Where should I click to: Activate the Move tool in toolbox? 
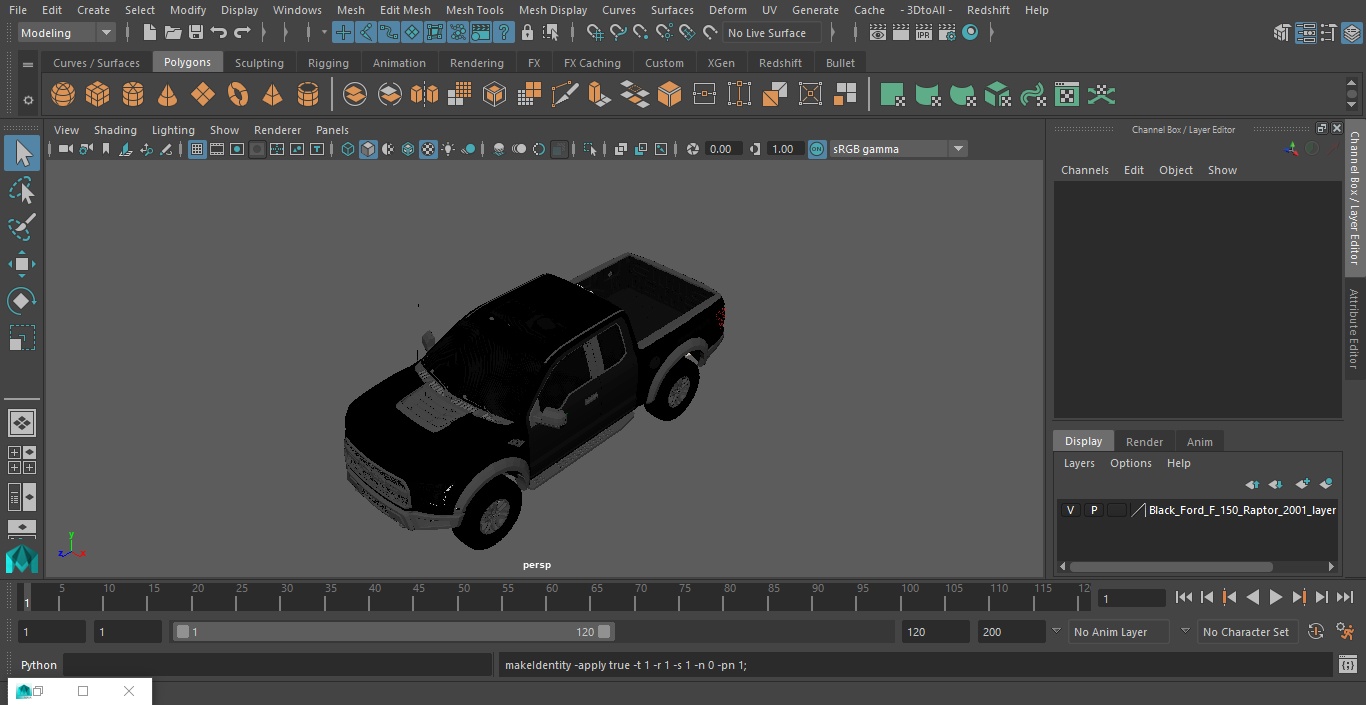pyautogui.click(x=22, y=264)
